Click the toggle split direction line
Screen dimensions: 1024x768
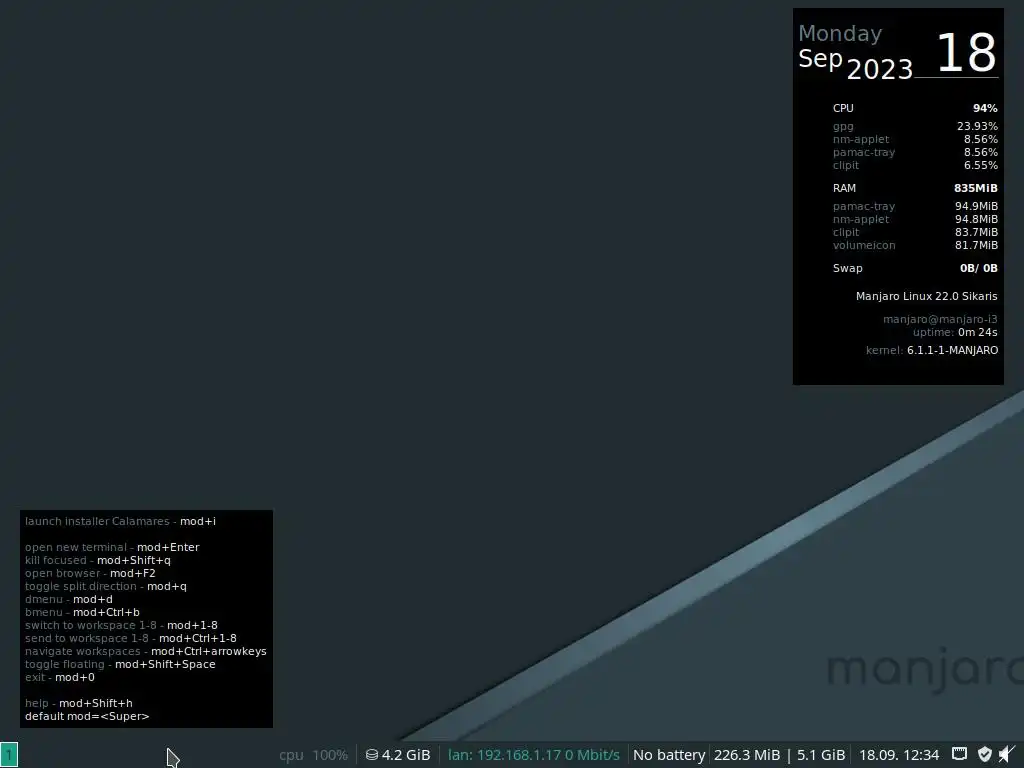coord(105,586)
